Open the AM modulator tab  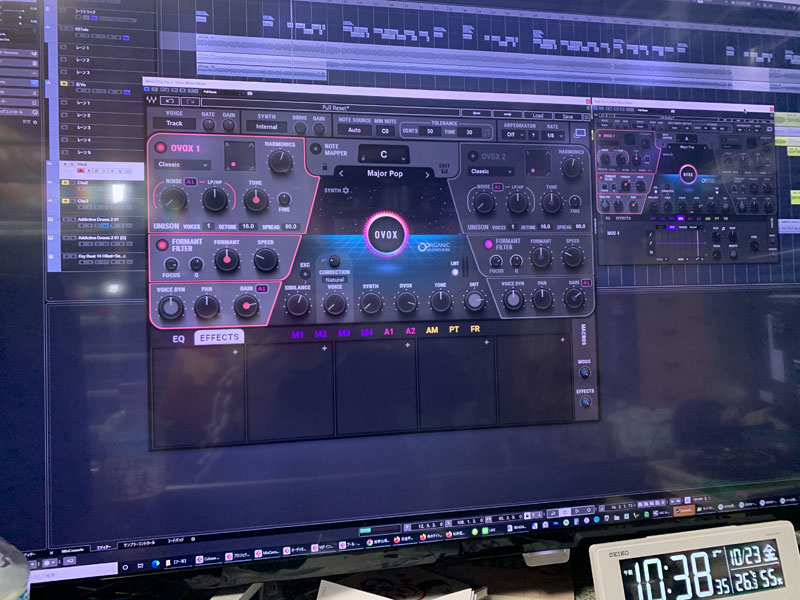point(432,331)
